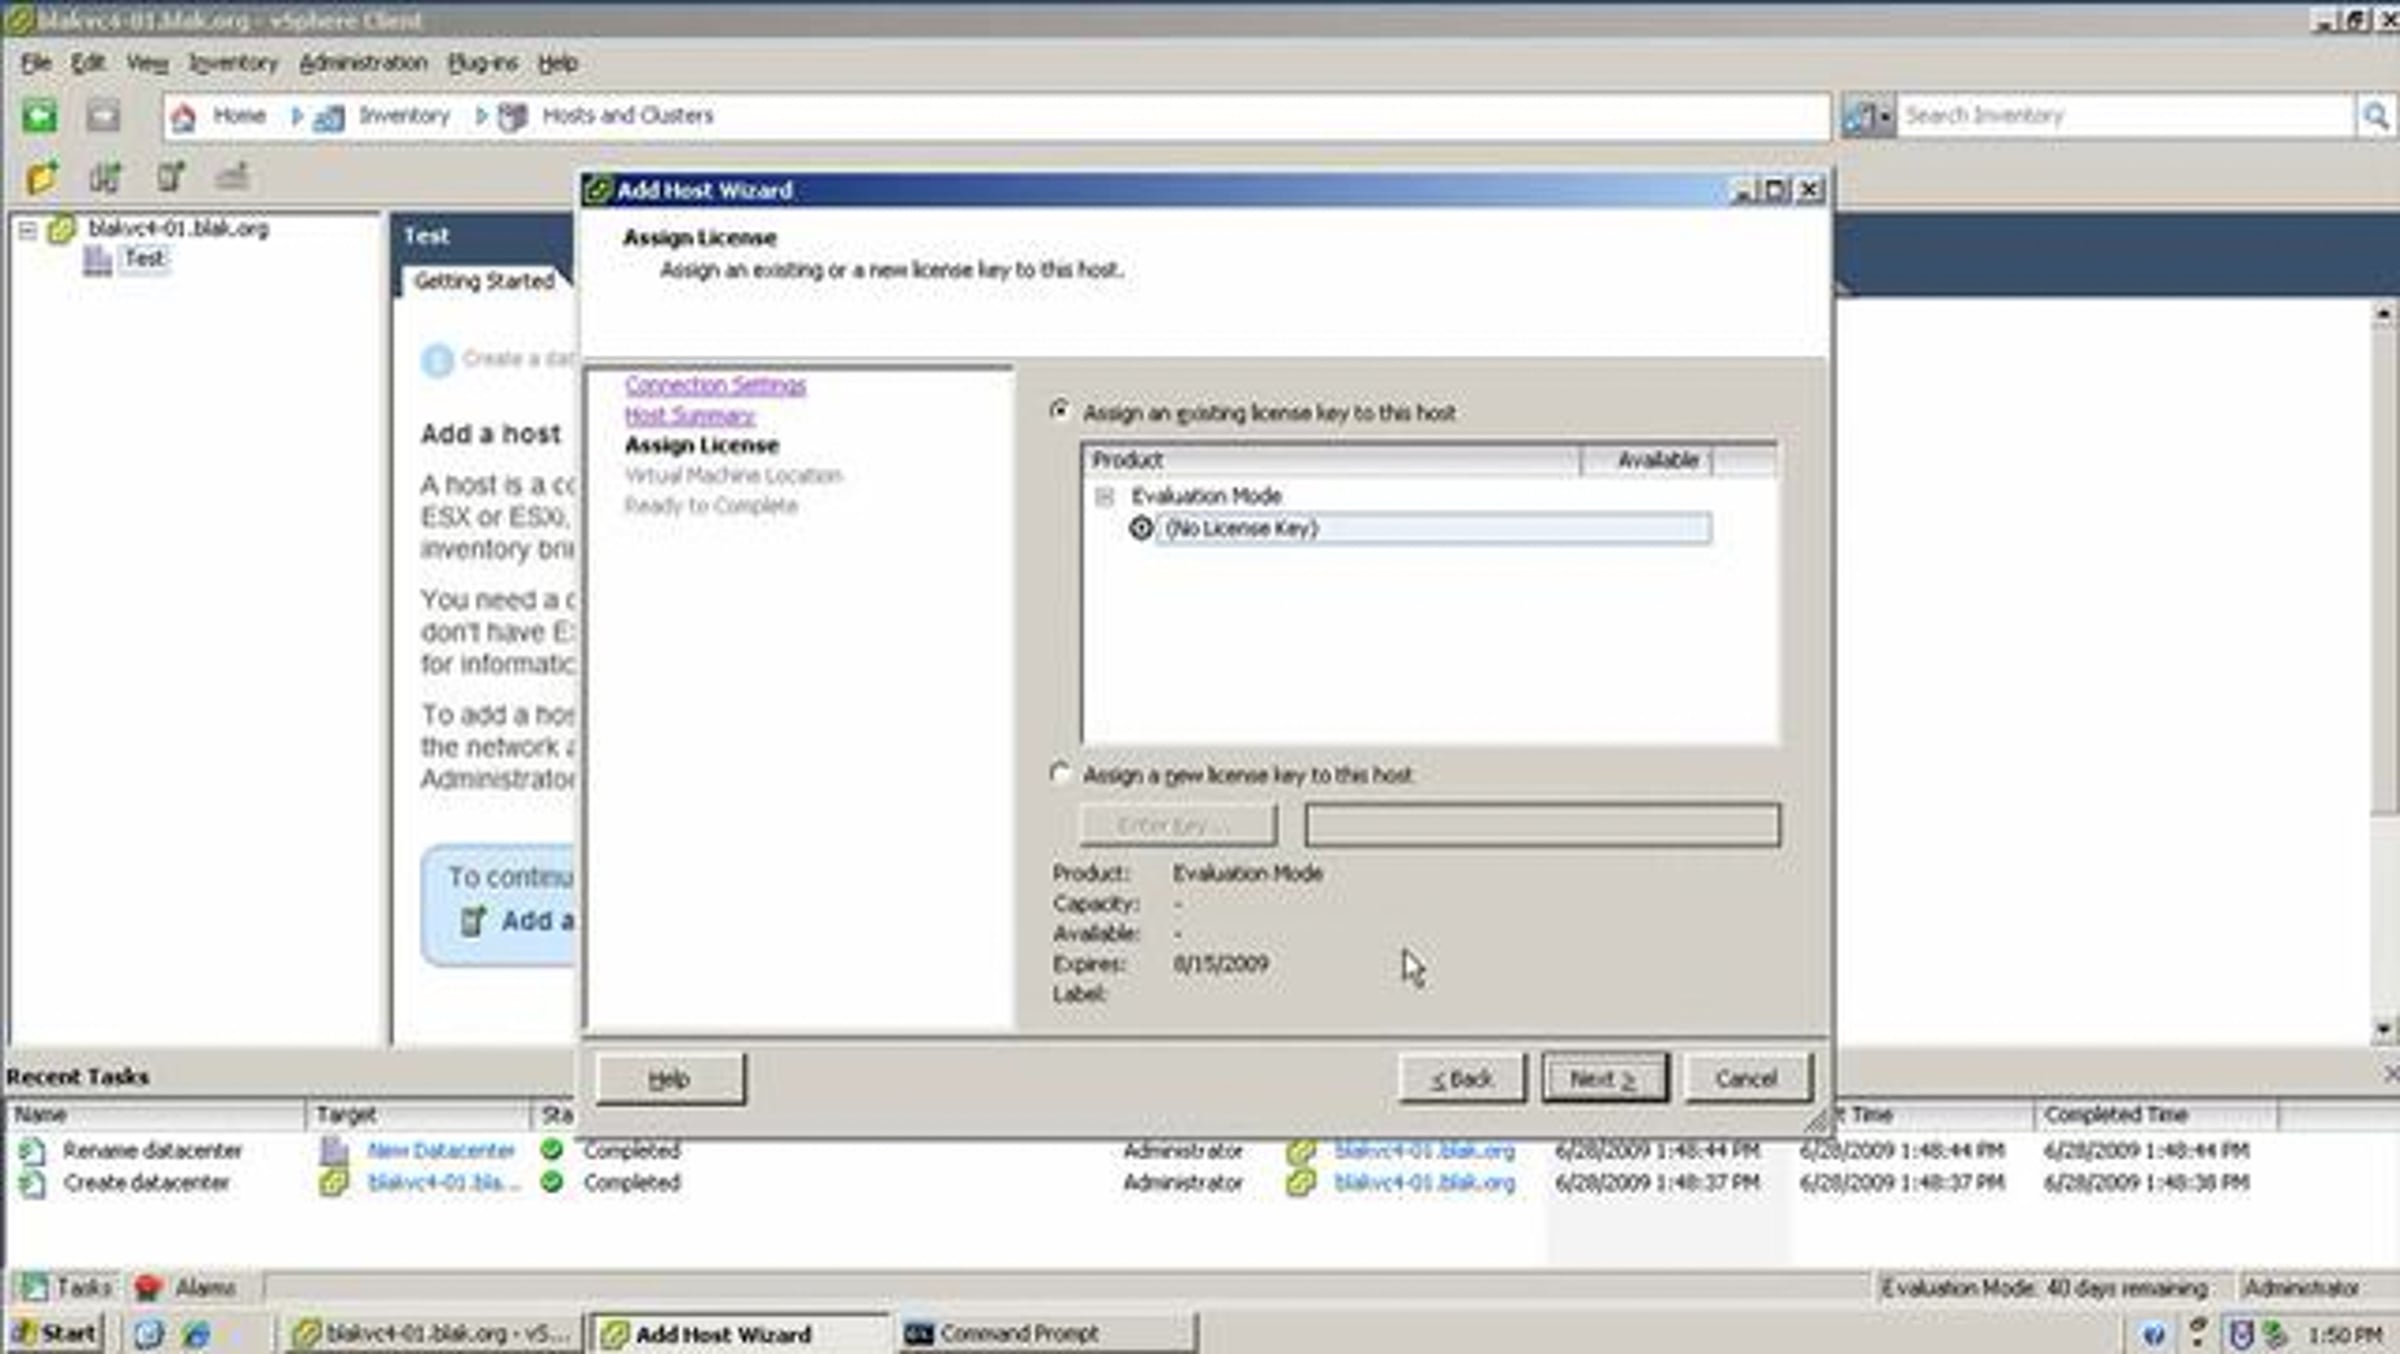Click the Create datacenter task icon
Viewport: 2400px width, 1354px height.
pos(32,1184)
